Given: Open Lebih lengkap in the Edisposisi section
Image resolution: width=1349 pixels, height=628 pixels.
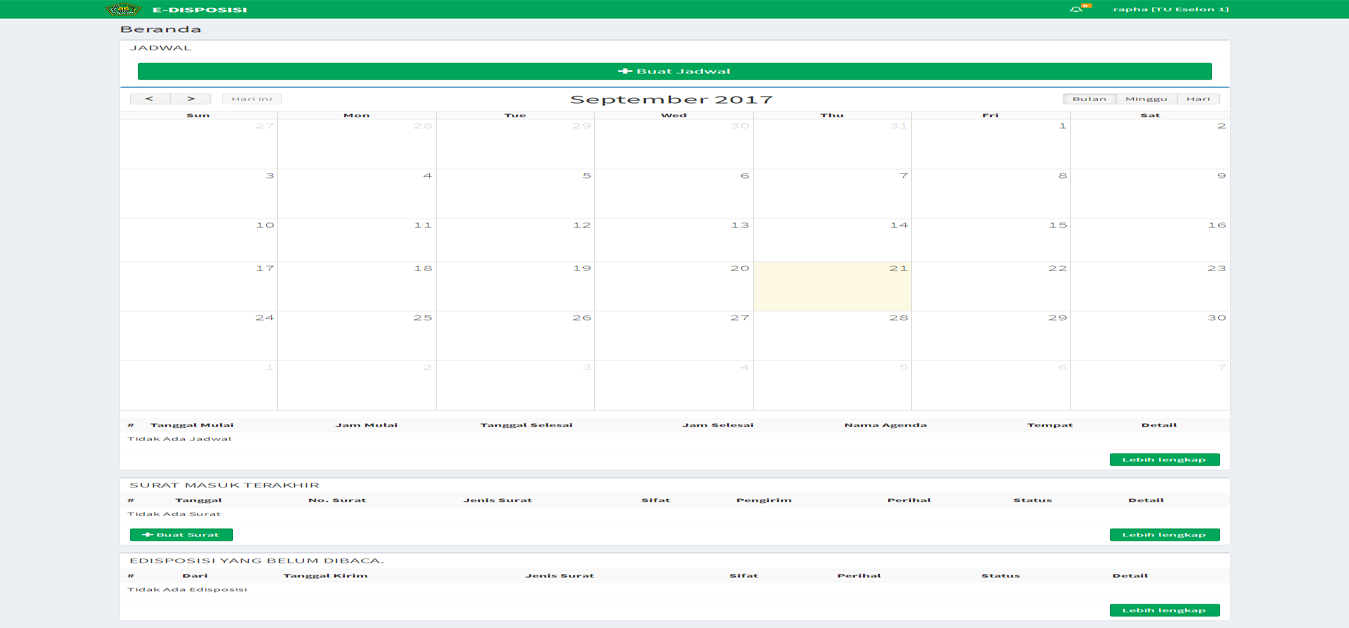Looking at the screenshot, I should pyautogui.click(x=1164, y=610).
